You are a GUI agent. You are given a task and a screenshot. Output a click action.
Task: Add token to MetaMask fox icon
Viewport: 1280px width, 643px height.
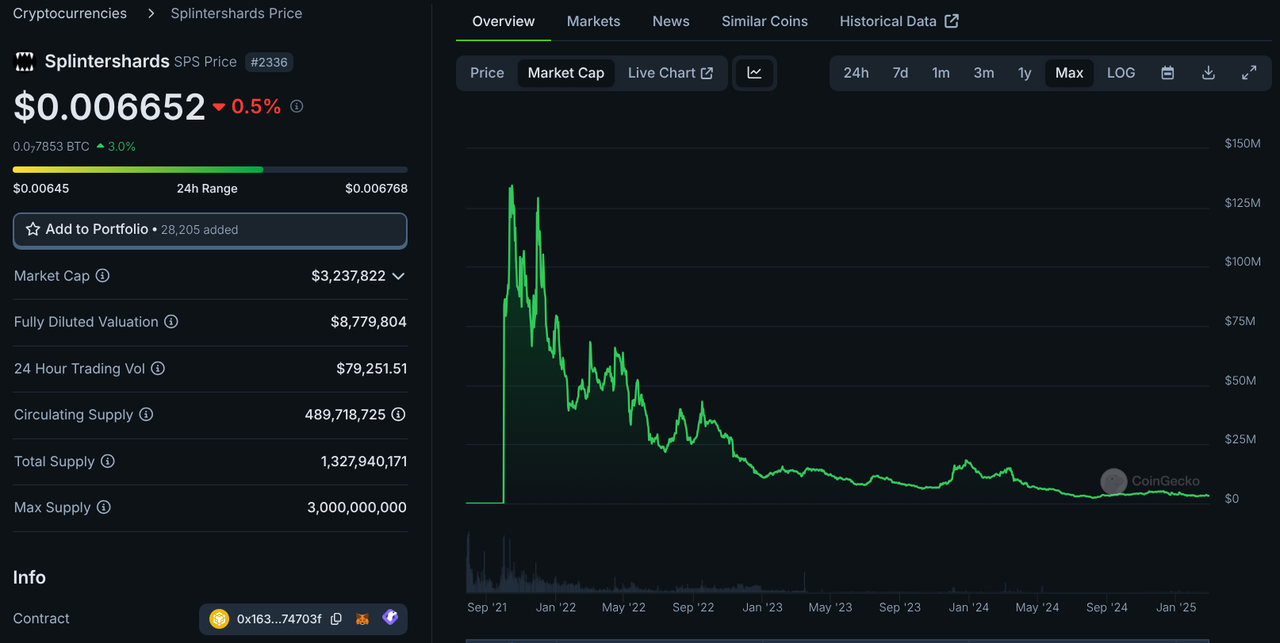[363, 619]
